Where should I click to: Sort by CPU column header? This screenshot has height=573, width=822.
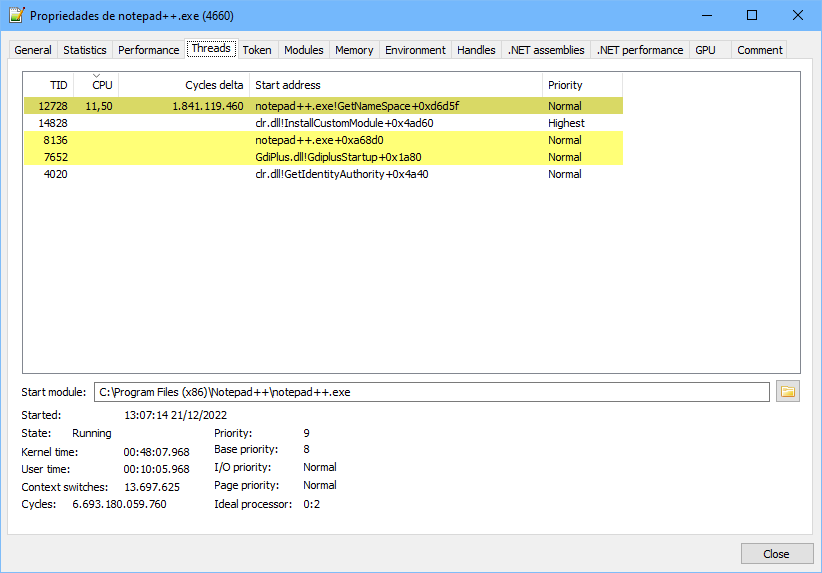click(x=96, y=85)
